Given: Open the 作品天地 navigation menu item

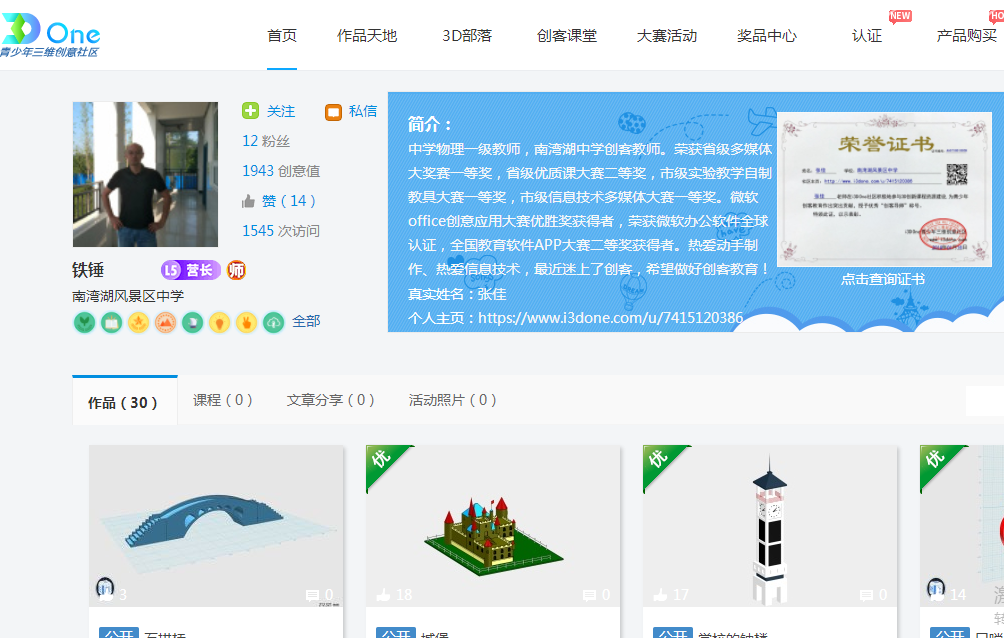Looking at the screenshot, I should [x=367, y=36].
